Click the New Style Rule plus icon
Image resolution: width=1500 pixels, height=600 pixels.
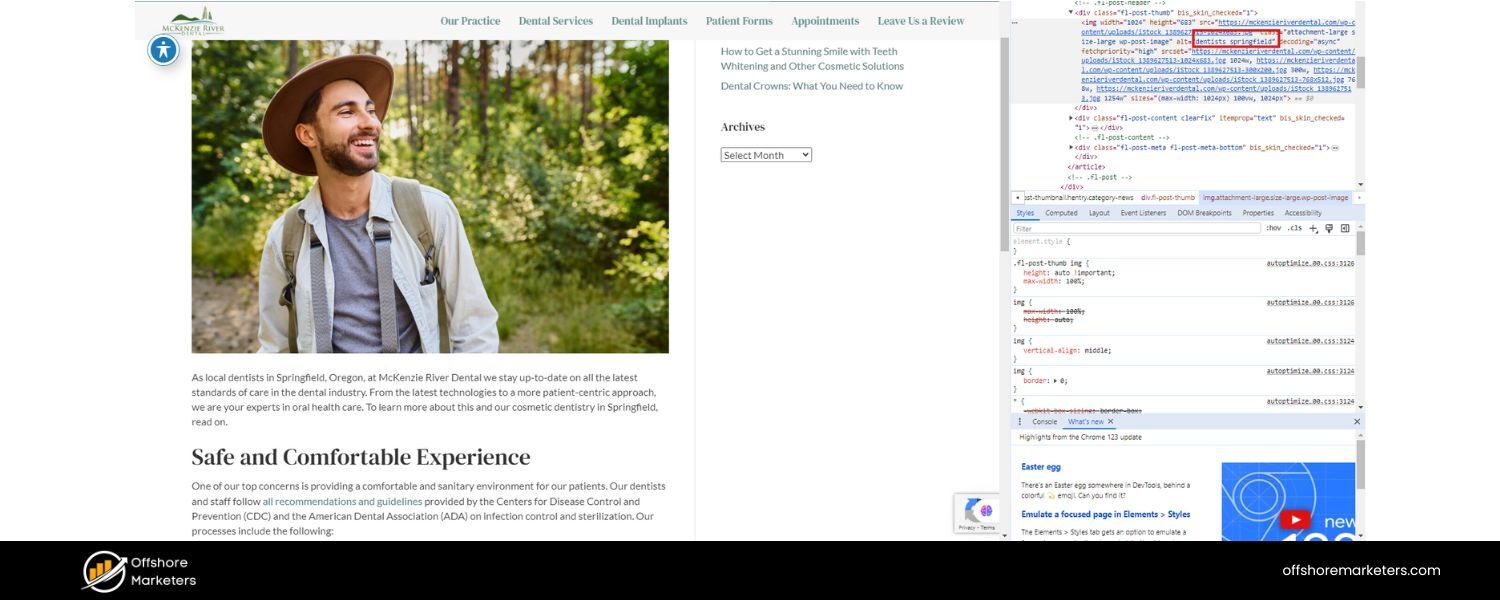[1313, 227]
